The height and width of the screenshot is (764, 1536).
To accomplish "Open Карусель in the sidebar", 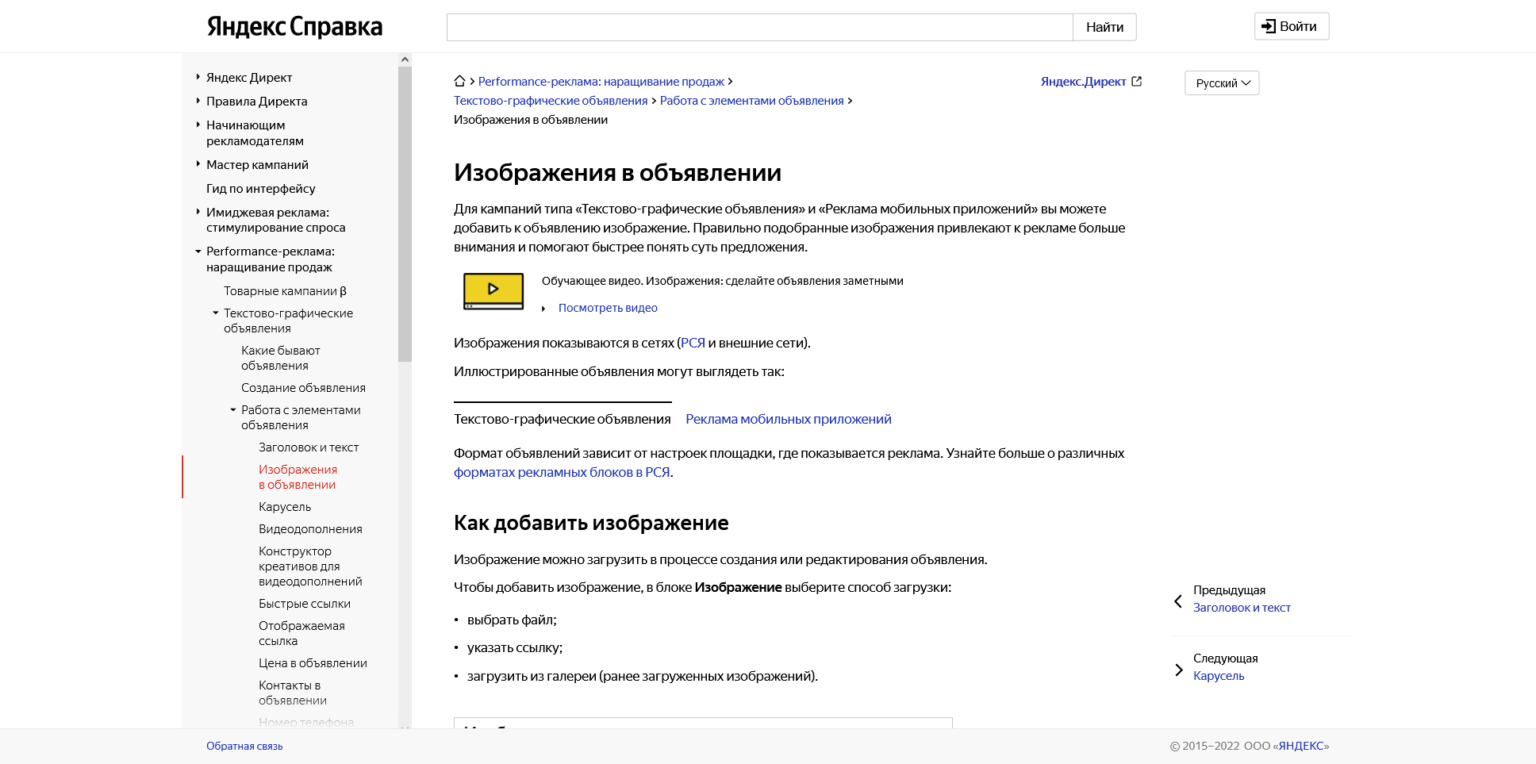I will (284, 507).
